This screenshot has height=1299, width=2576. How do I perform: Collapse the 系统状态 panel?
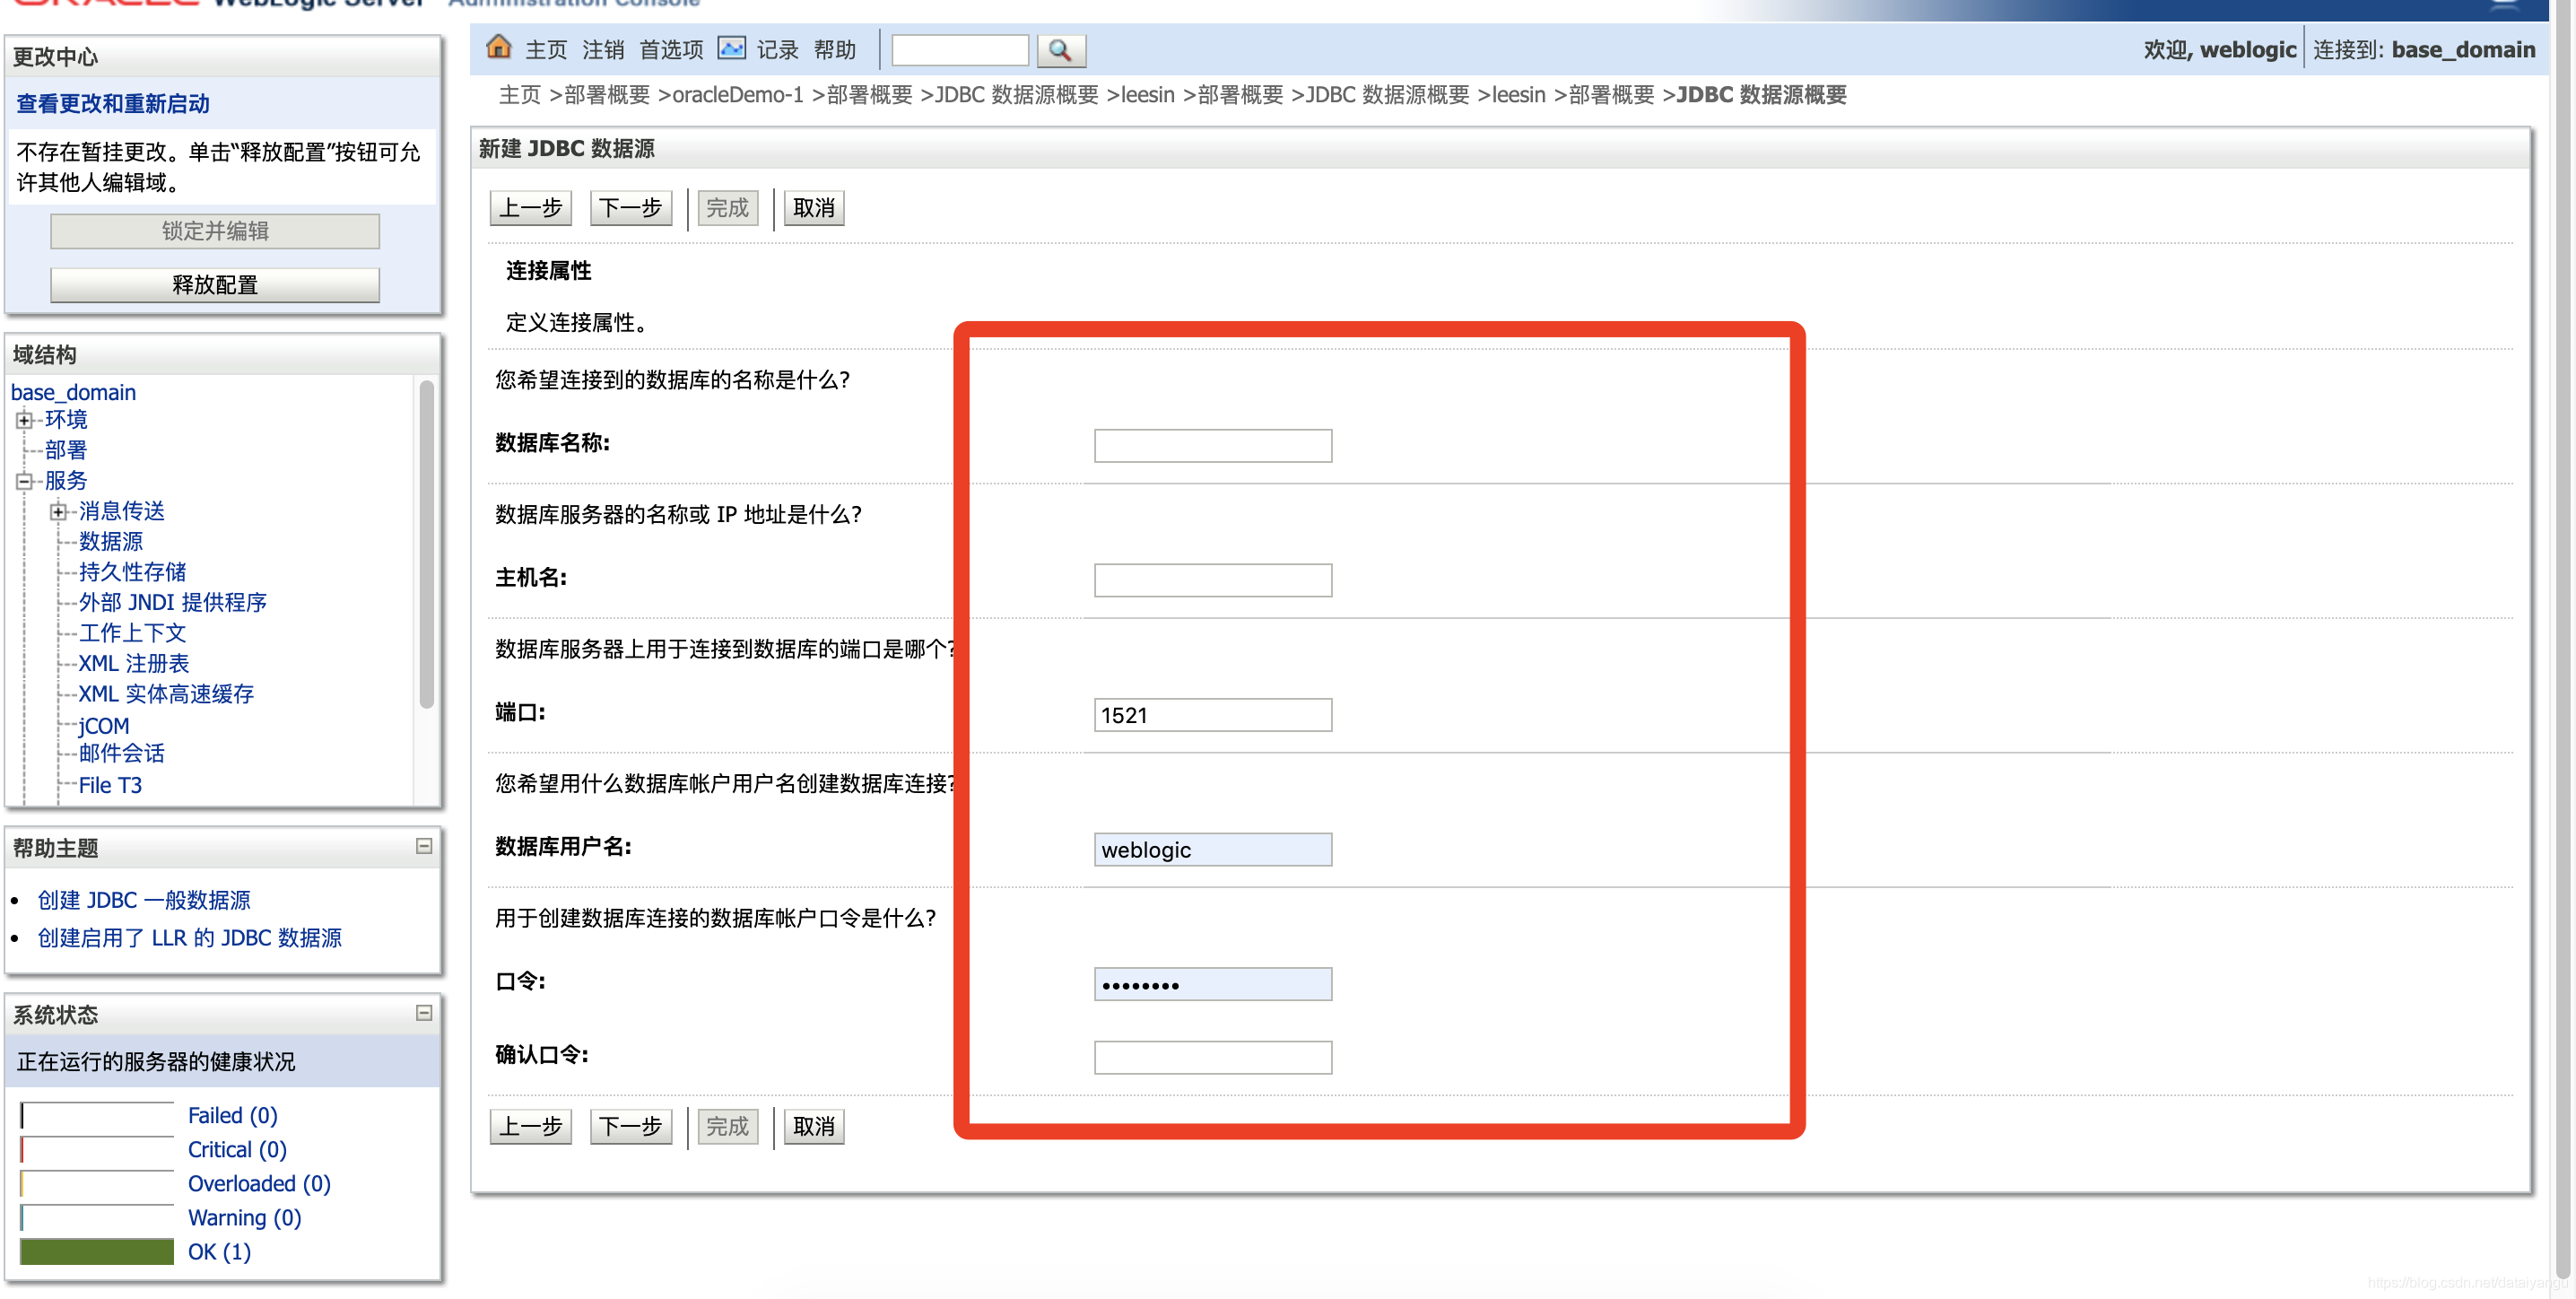point(424,1013)
